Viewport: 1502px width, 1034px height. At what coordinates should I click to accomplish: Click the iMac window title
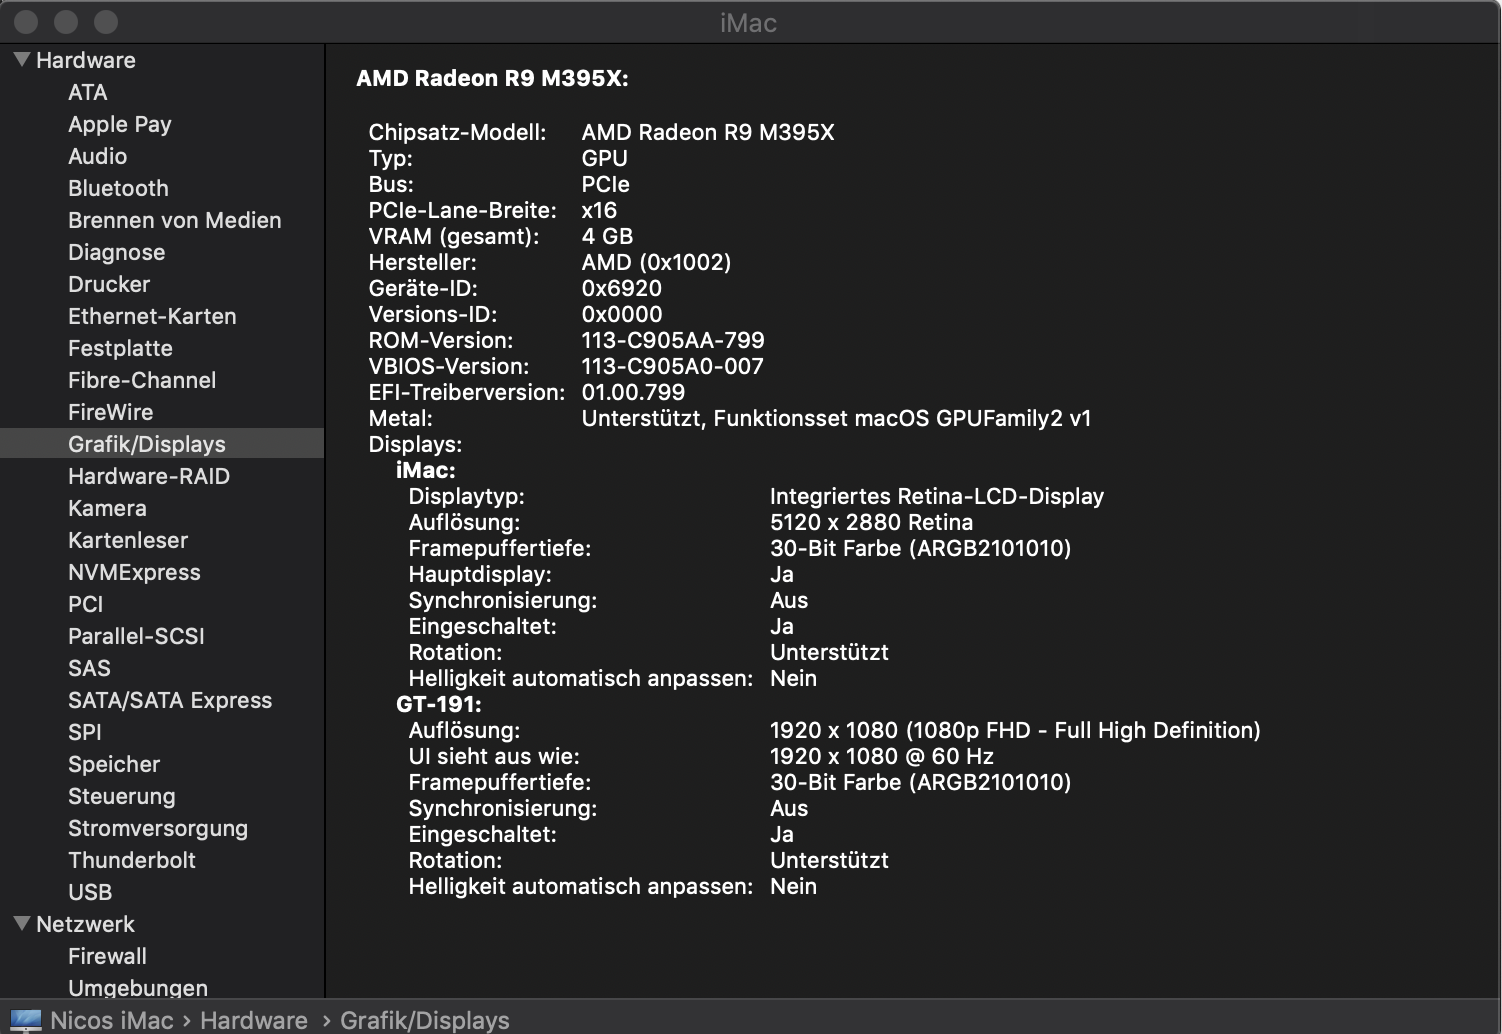tap(749, 22)
